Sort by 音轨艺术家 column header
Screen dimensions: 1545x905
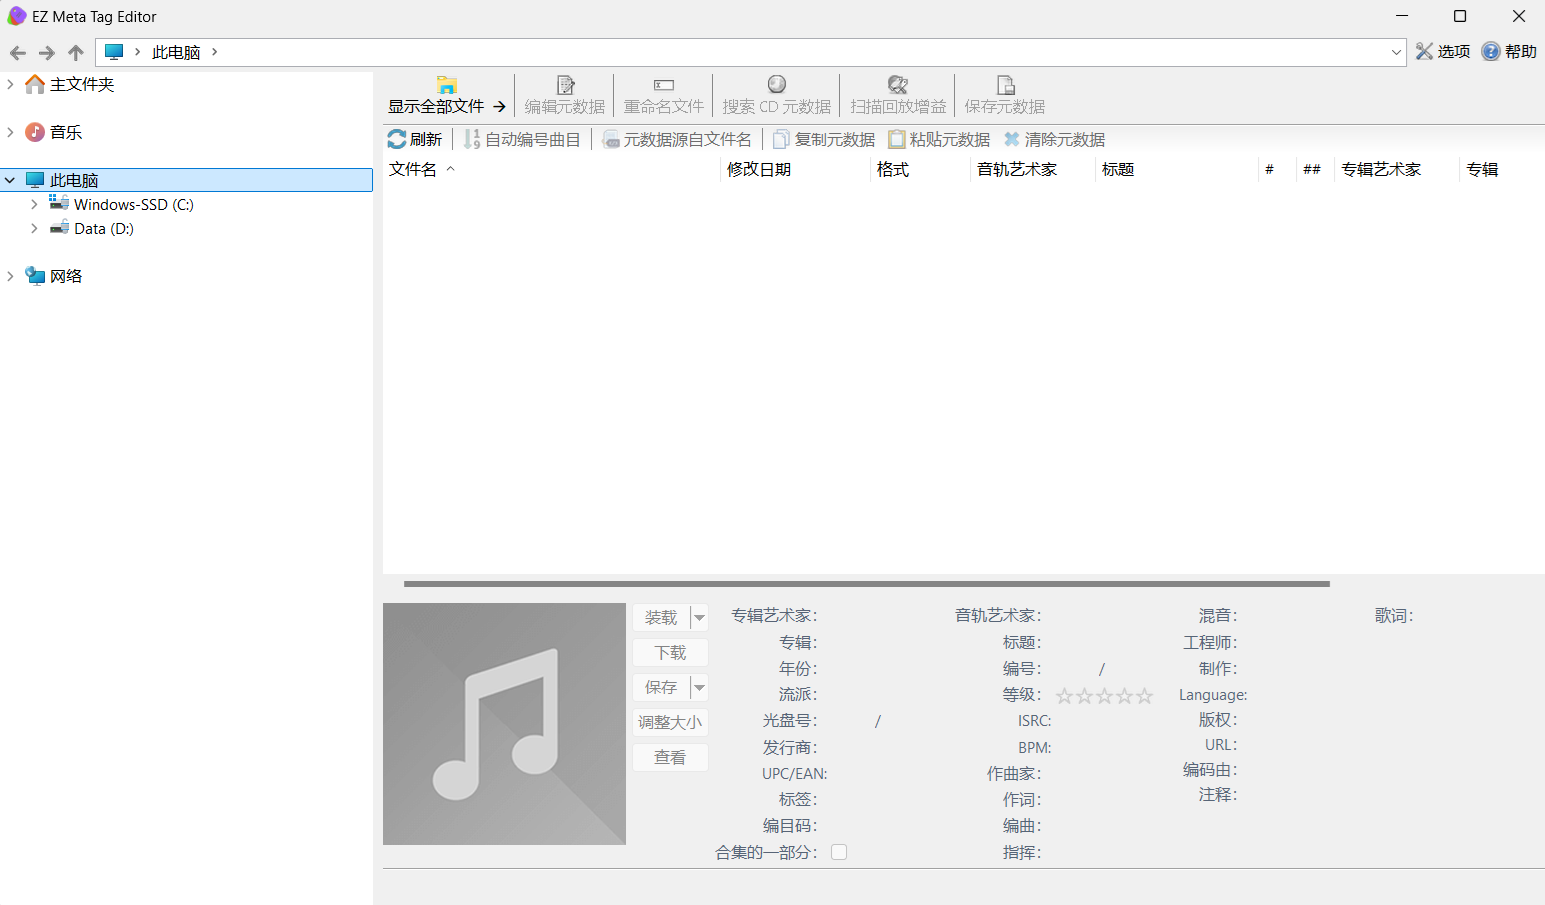tap(1033, 170)
